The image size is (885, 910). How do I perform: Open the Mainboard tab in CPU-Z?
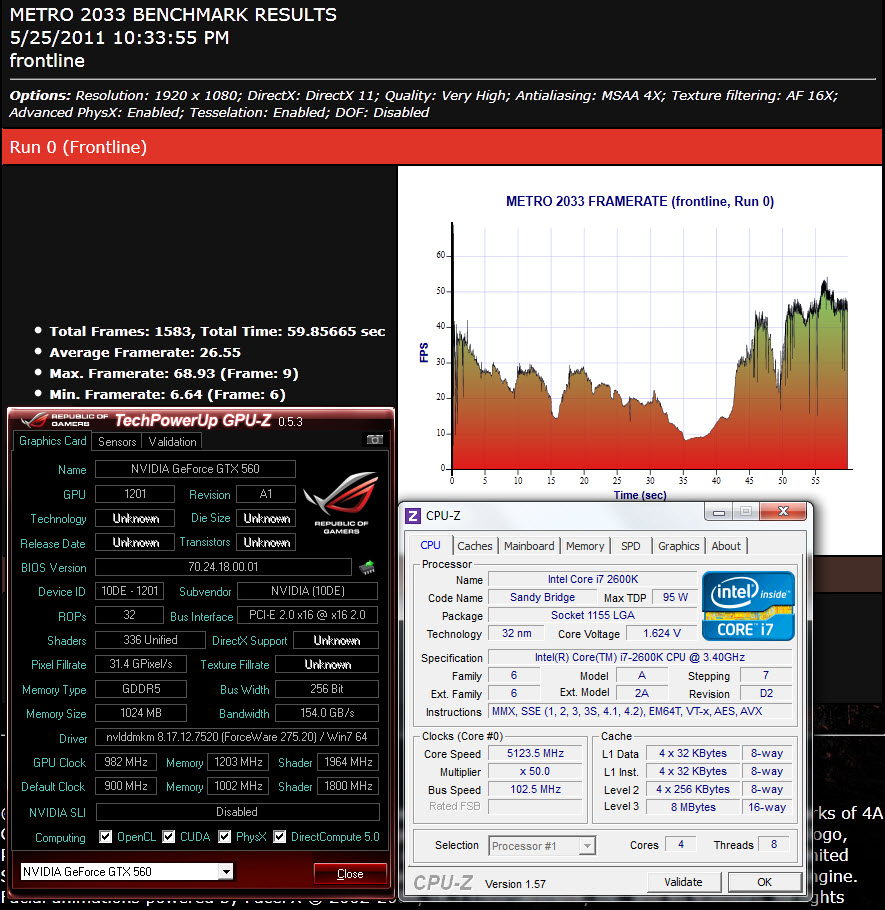(x=529, y=546)
